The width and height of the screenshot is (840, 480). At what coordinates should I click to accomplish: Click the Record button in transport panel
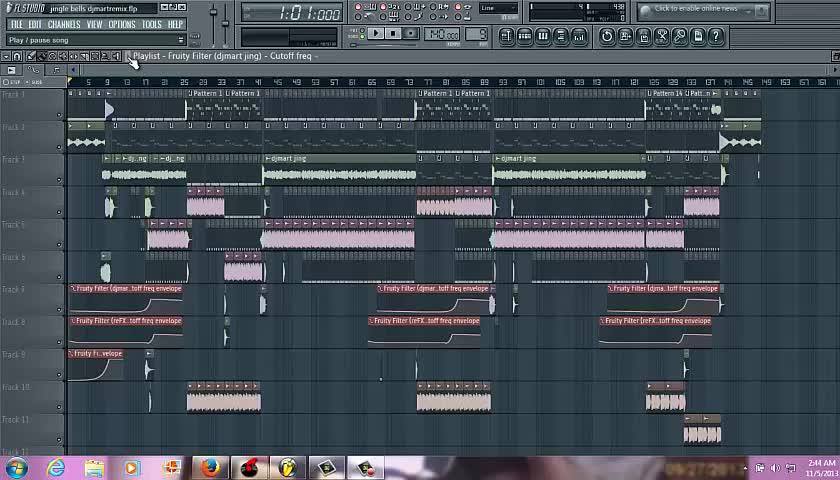[411, 33]
